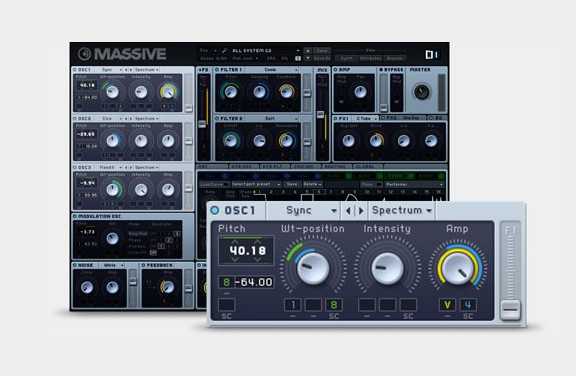
Task: Open Noise White type dropdown
Action: pyautogui.click(x=111, y=265)
